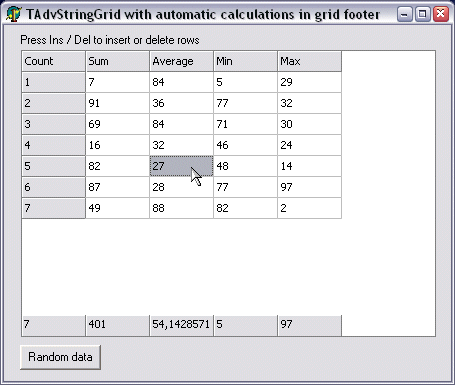Select Sum cell with value 7

pos(117,82)
